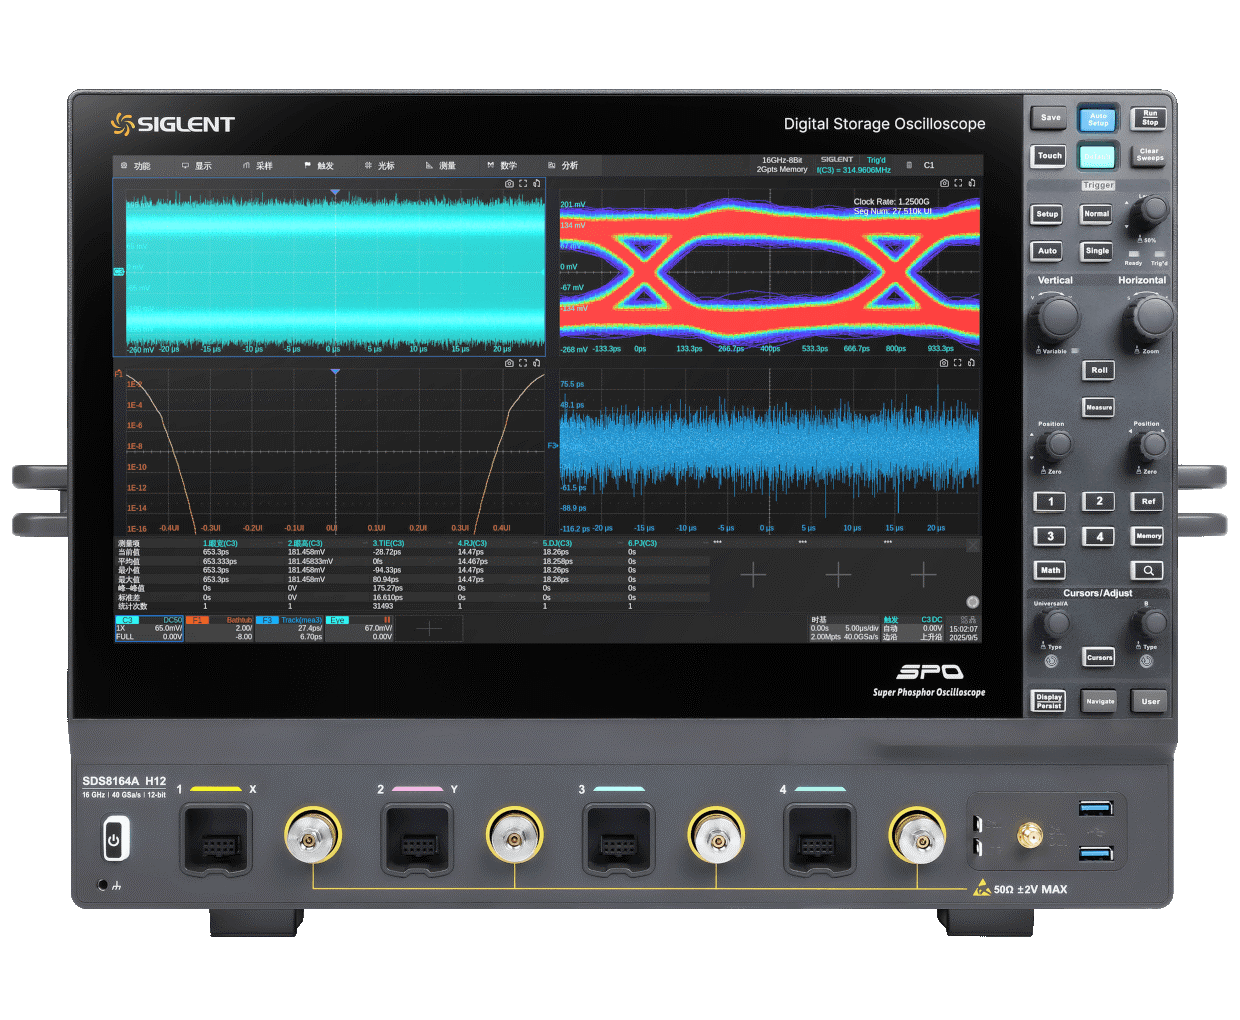The image size is (1240, 1020).
Task: Toggle channel 4 button
Action: pyautogui.click(x=1099, y=537)
